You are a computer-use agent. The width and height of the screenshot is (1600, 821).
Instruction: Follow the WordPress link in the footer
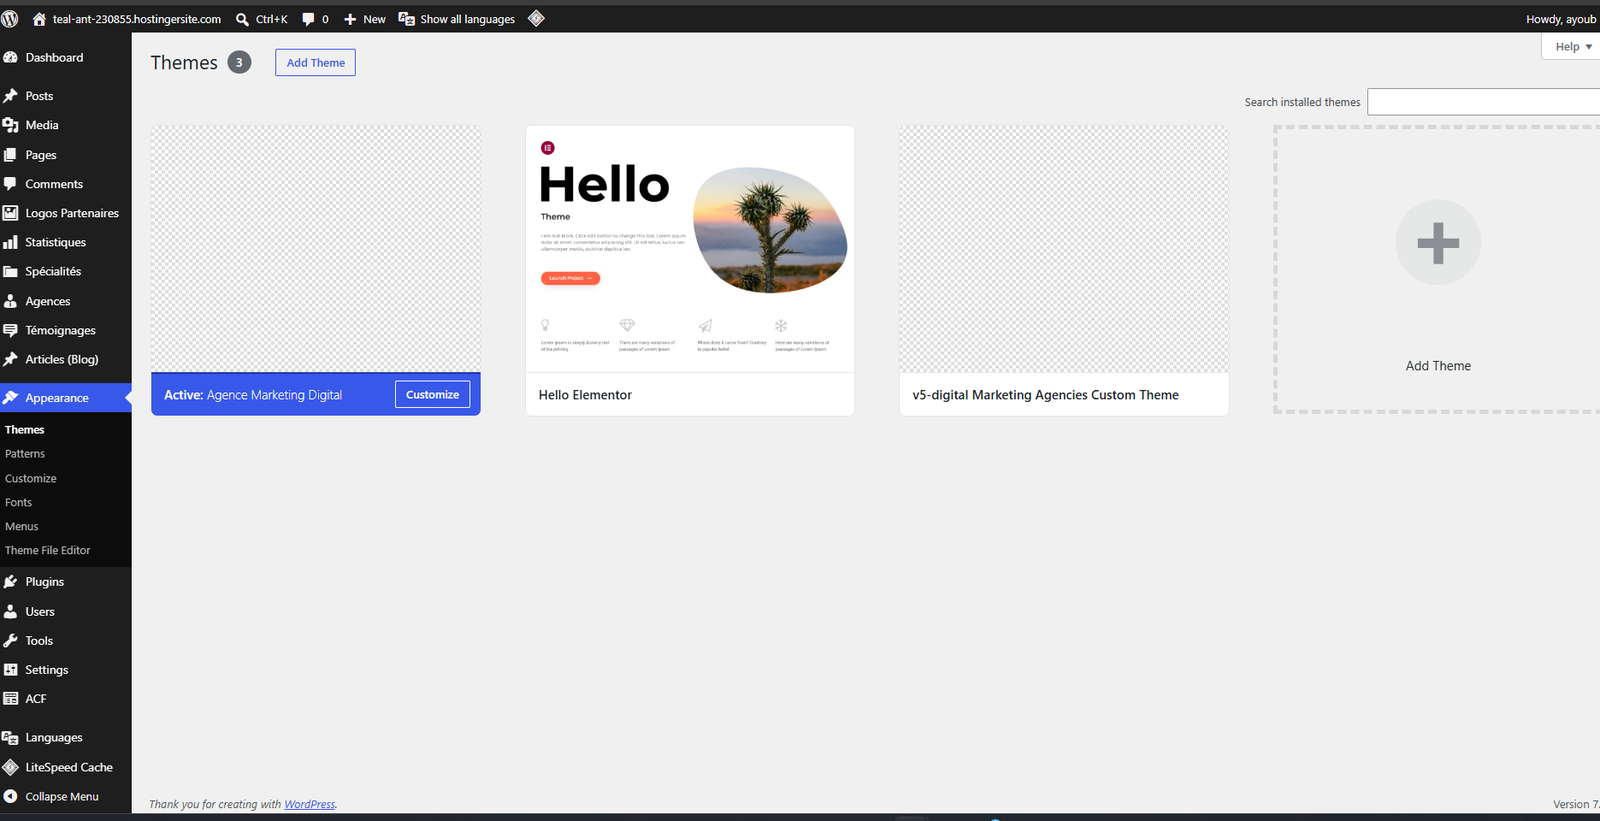click(x=310, y=804)
